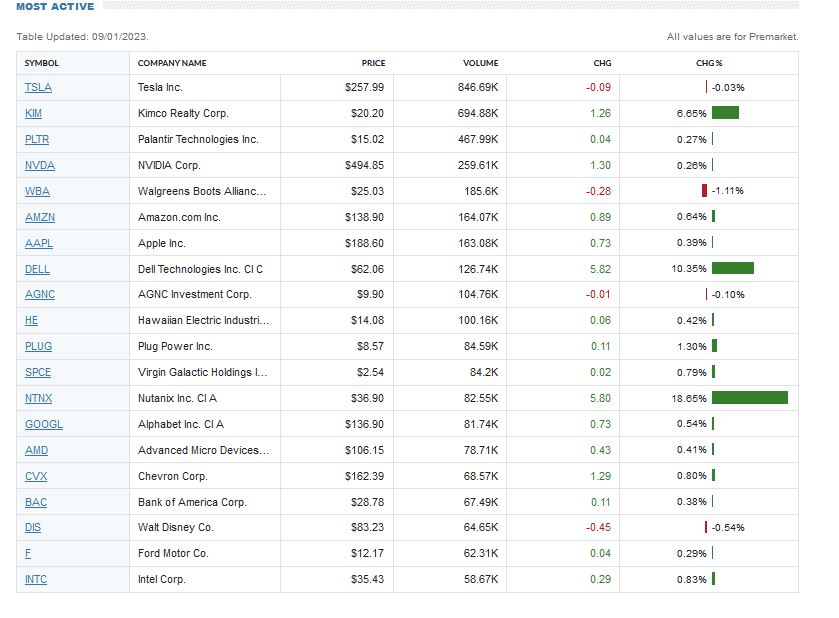This screenshot has width=839, height=618.
Task: Select the Walt Disney Co. row name
Action: pyautogui.click(x=175, y=527)
